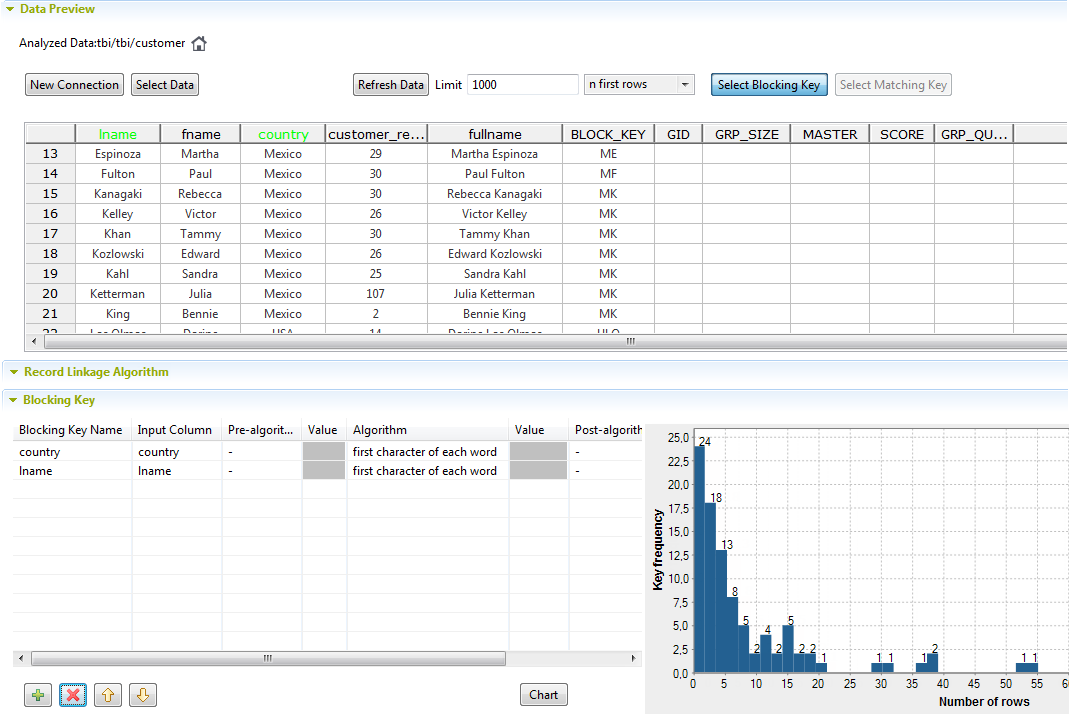Select the BLOCK_KEY column header

coord(608,134)
